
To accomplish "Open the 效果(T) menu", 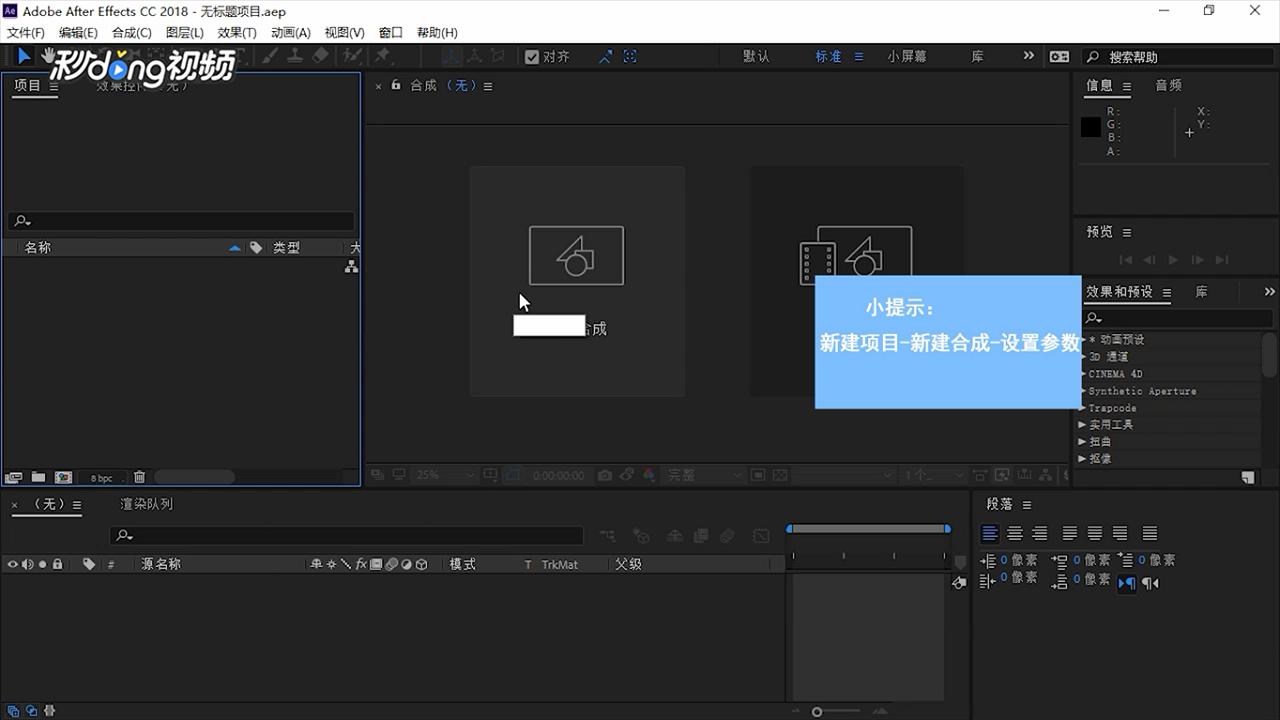I will coord(237,33).
